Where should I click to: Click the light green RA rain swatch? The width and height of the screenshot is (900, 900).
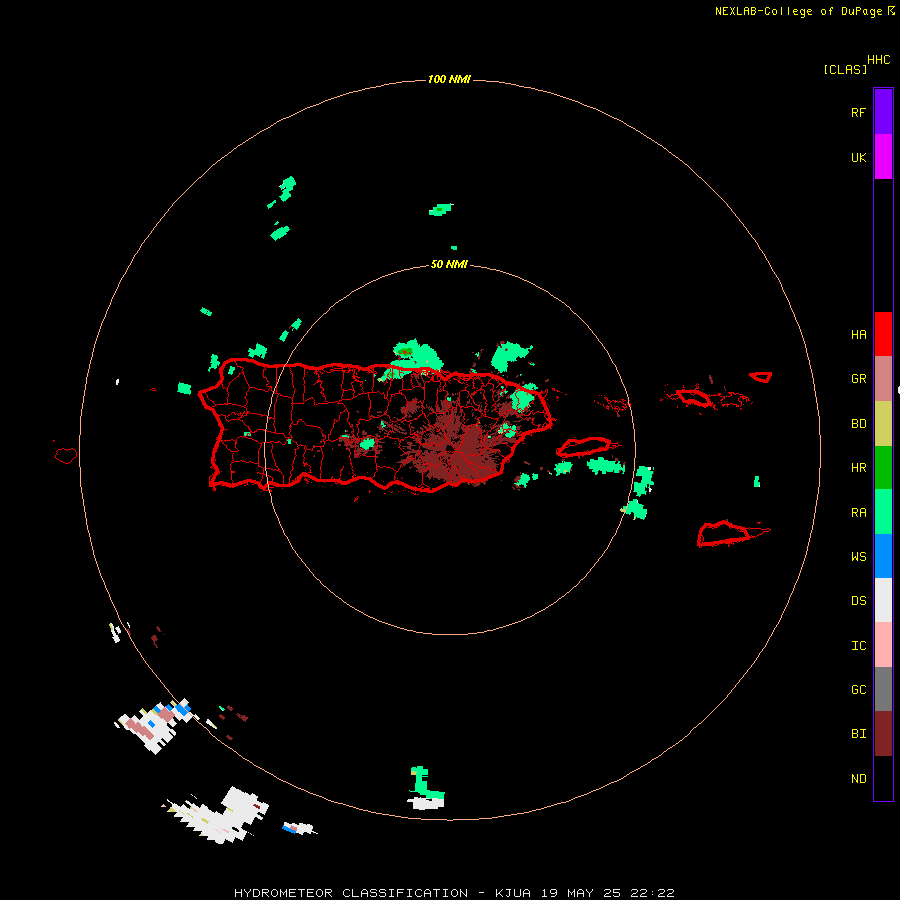pyautogui.click(x=883, y=512)
